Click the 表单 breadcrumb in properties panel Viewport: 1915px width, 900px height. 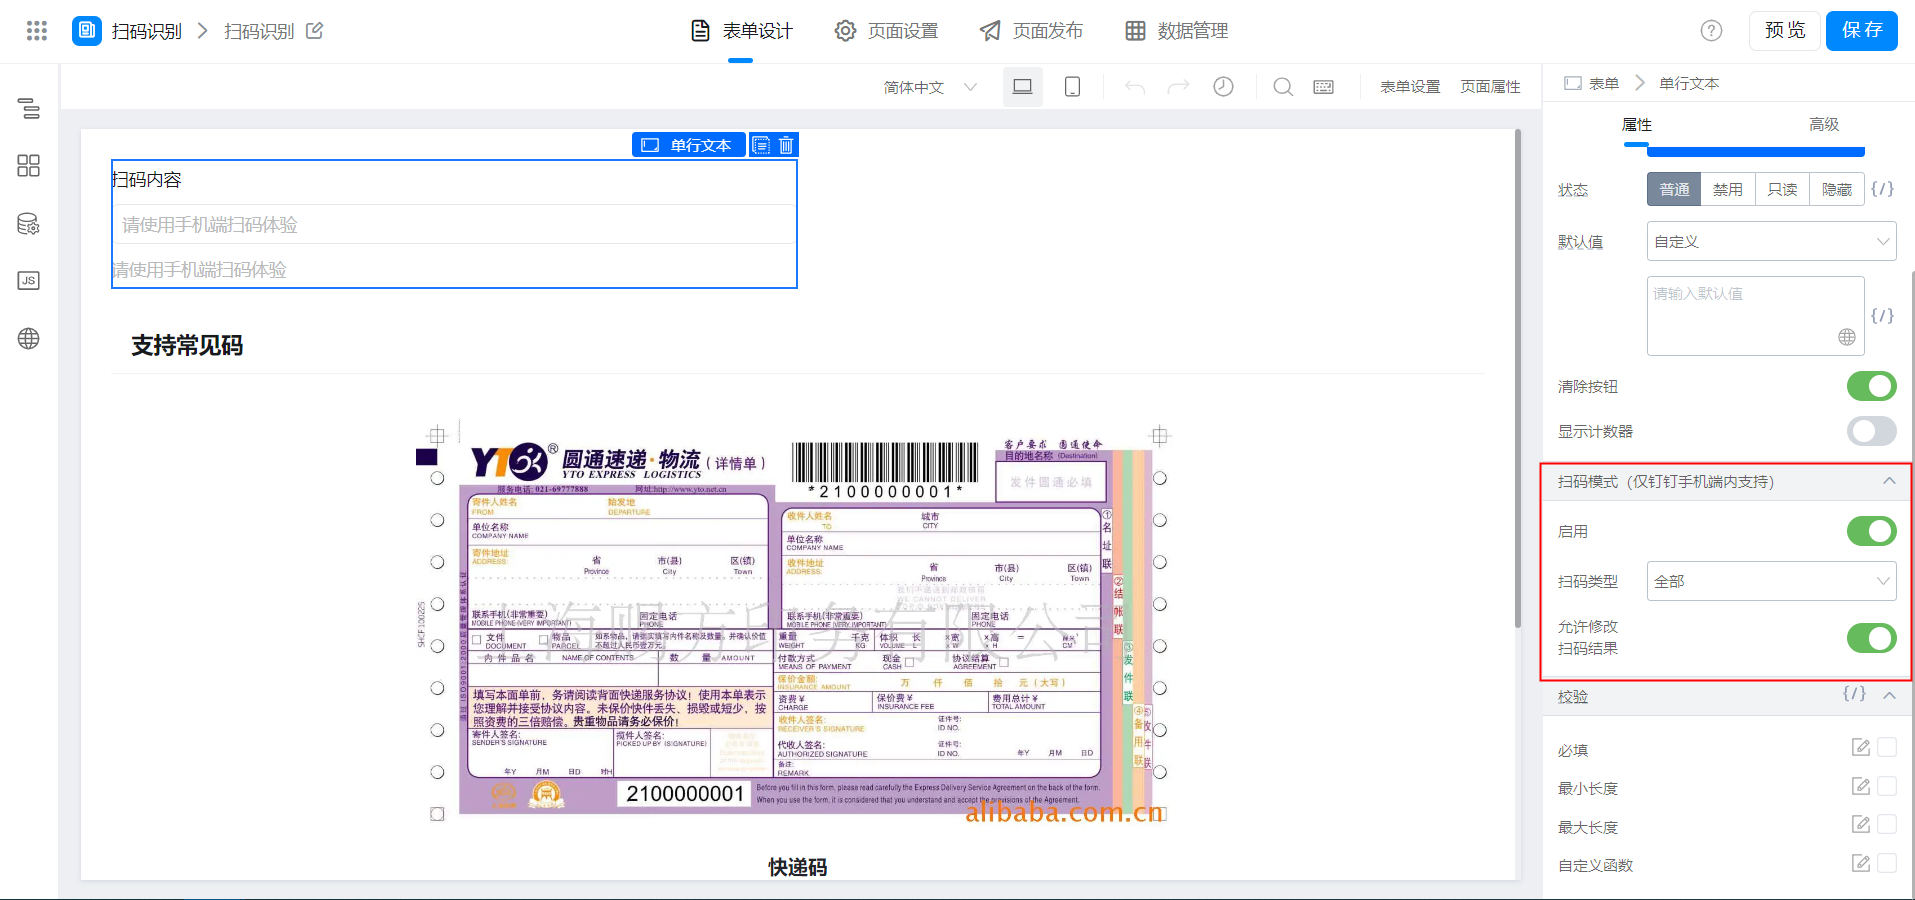pos(1592,83)
